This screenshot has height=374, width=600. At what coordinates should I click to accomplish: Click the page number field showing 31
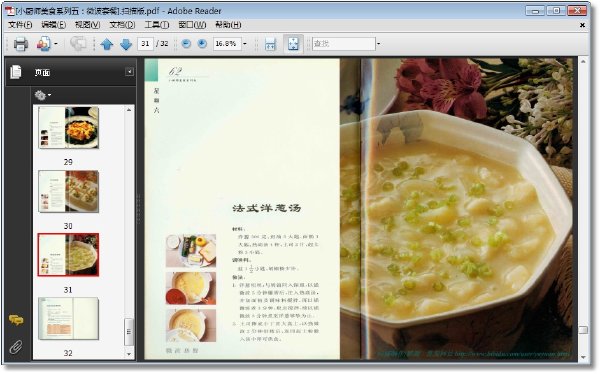pyautogui.click(x=145, y=44)
